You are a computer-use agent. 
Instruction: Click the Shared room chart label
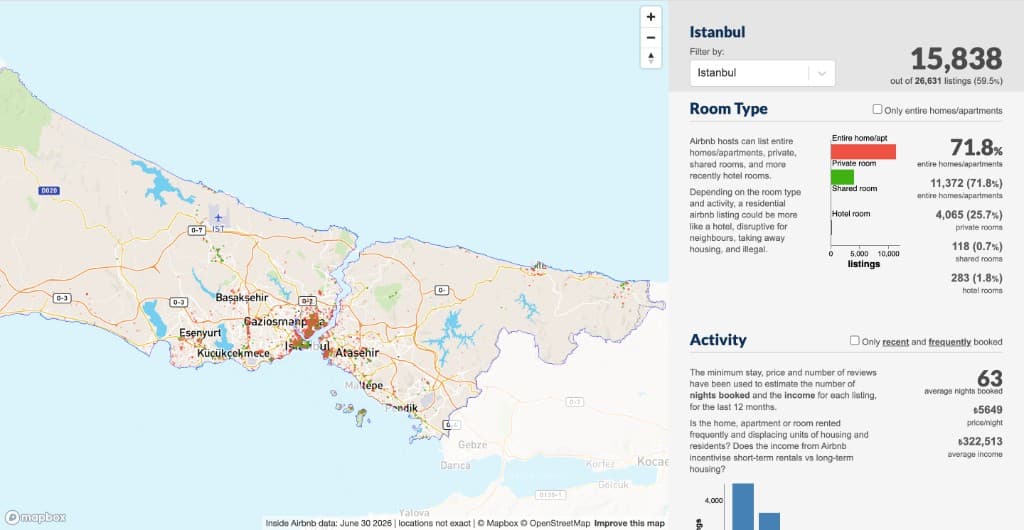854,189
